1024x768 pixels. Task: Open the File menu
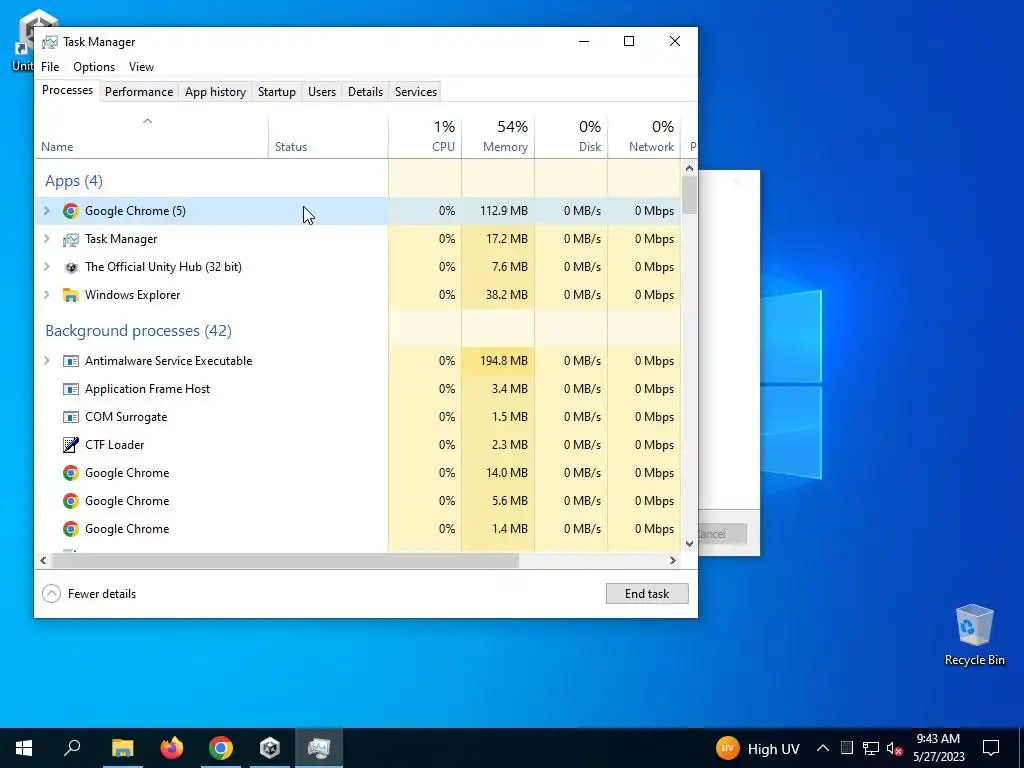click(50, 67)
